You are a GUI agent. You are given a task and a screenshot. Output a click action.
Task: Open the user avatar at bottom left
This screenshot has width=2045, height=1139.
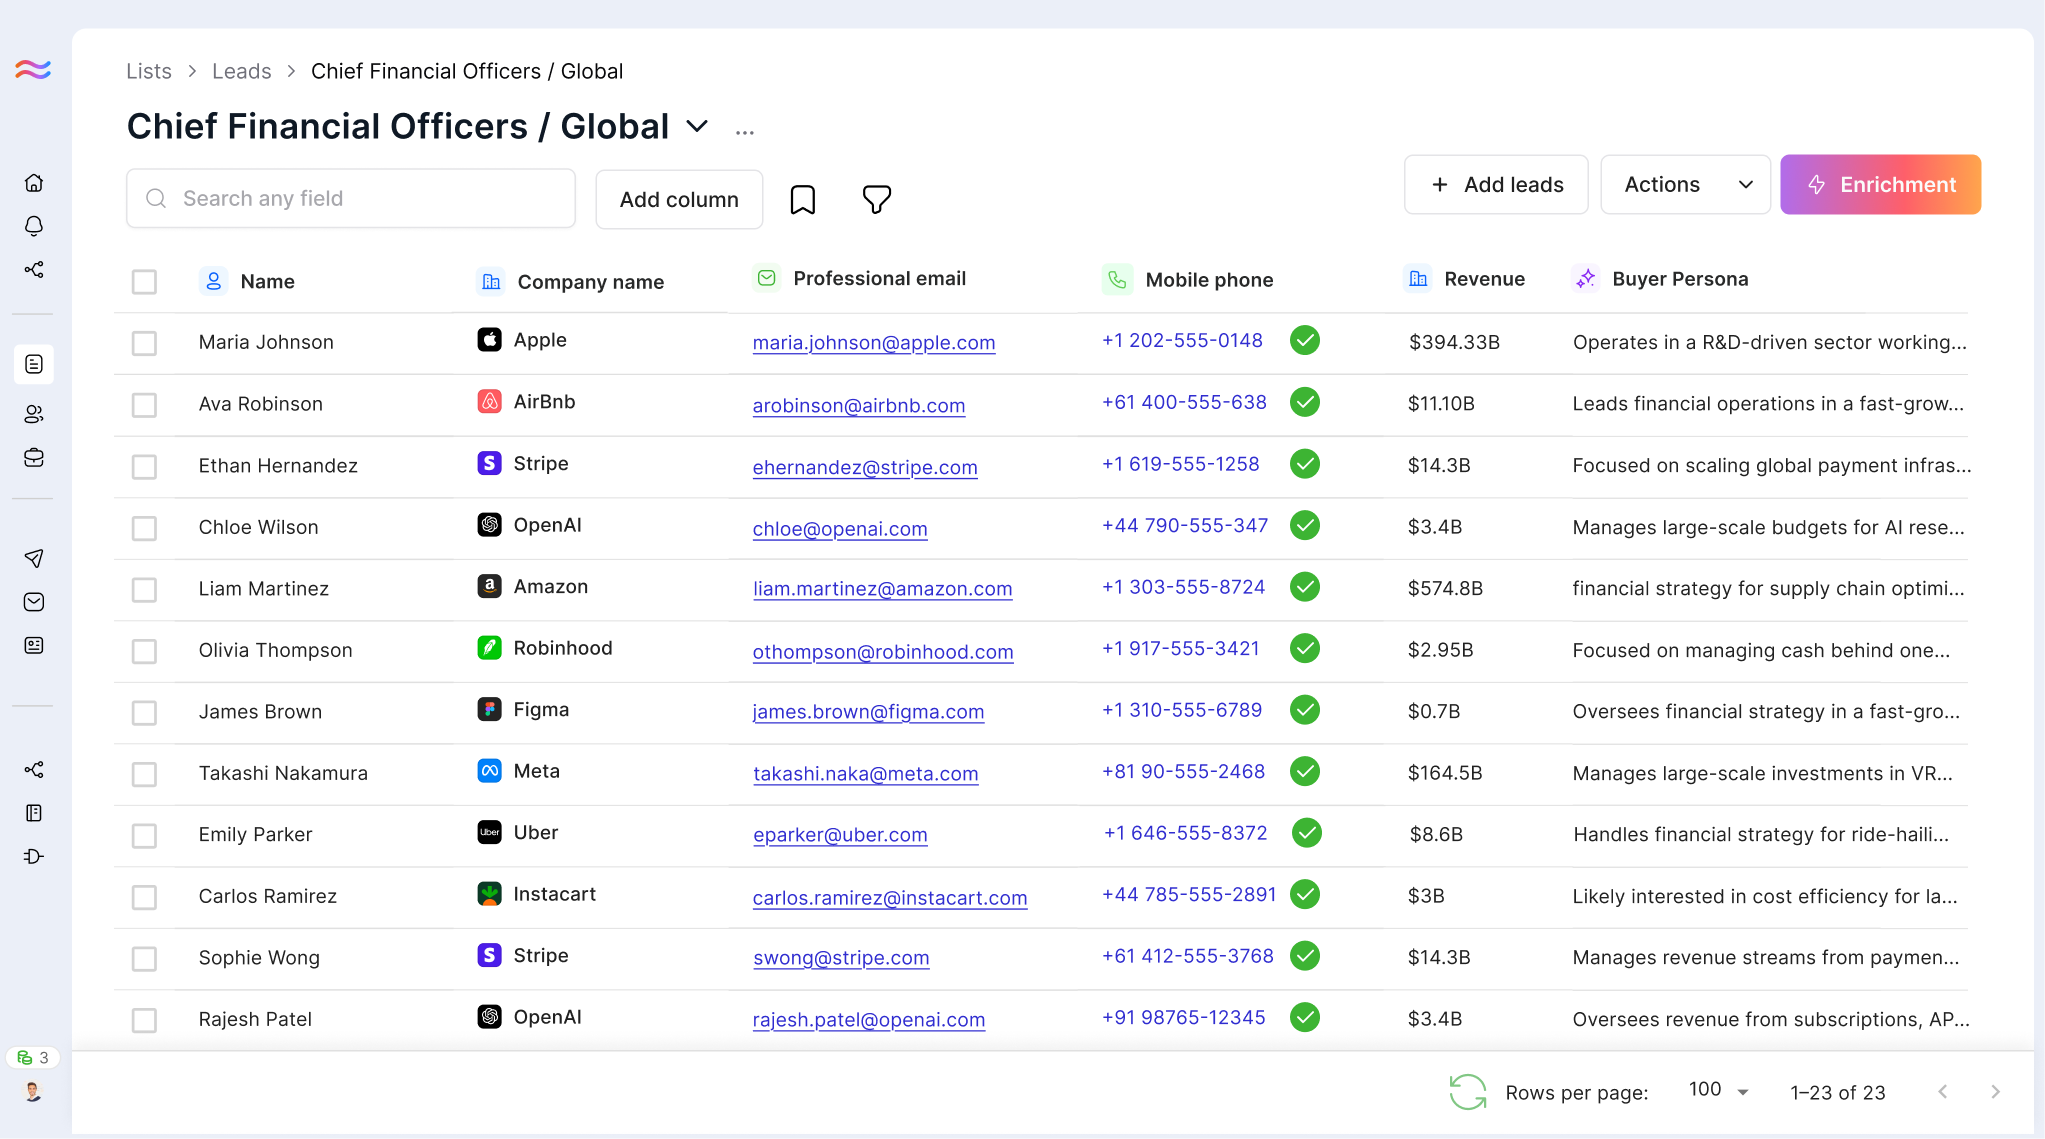[33, 1092]
